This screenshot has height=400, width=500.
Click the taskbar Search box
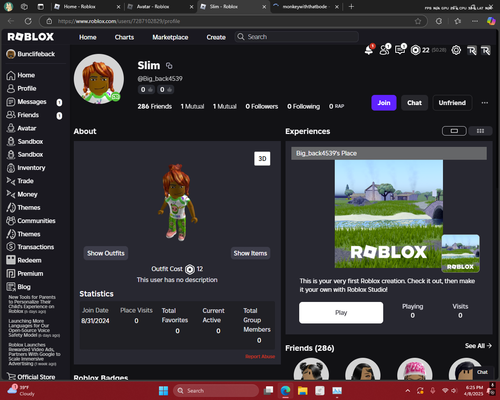(x=216, y=390)
